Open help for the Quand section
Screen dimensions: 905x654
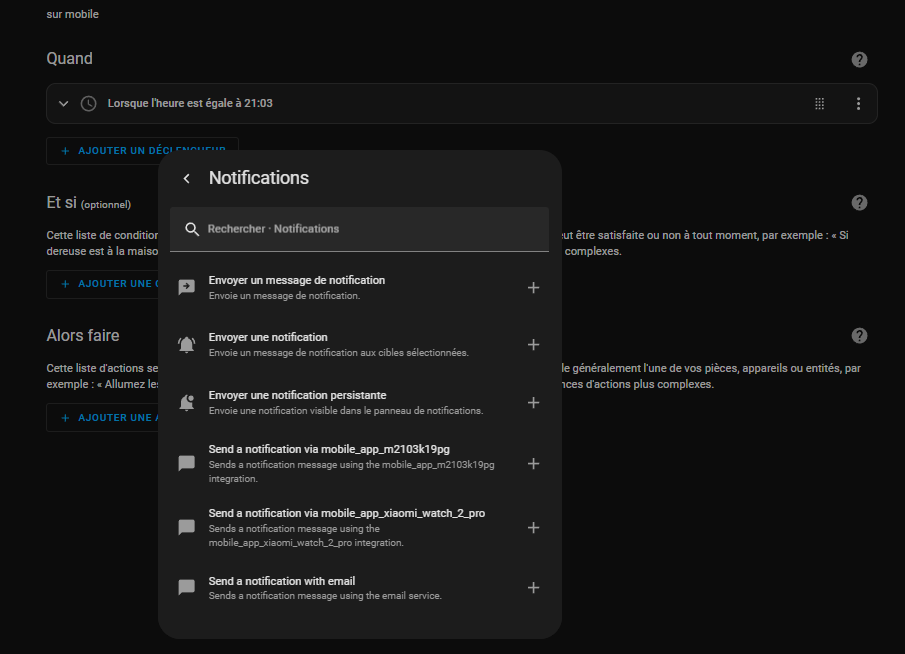[859, 59]
